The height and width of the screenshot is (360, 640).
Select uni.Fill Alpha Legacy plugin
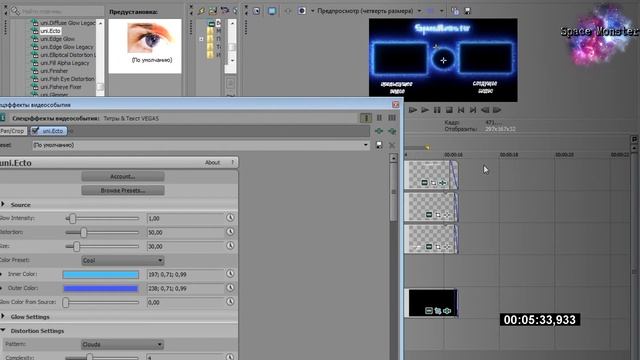[64, 63]
